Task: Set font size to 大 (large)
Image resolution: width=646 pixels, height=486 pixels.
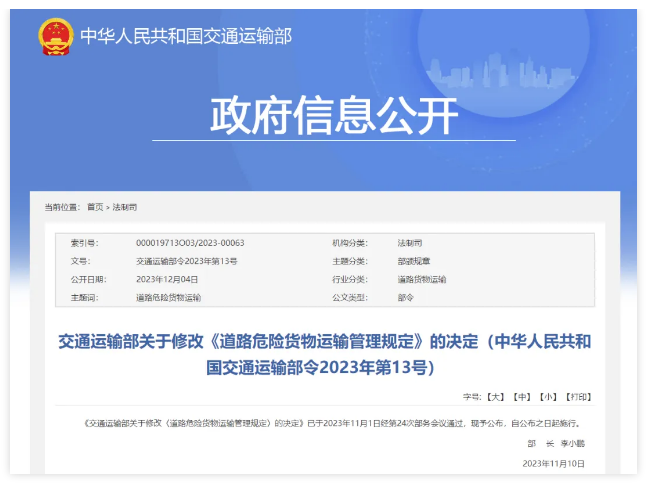Action: coord(495,397)
